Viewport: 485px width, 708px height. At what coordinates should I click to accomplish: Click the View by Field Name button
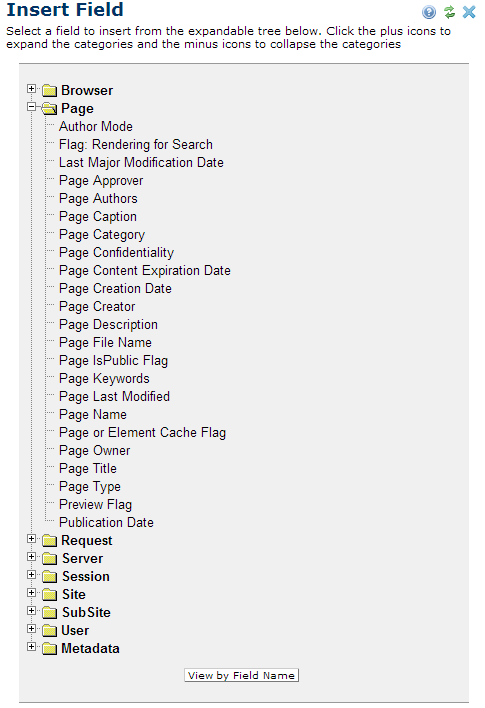242,675
